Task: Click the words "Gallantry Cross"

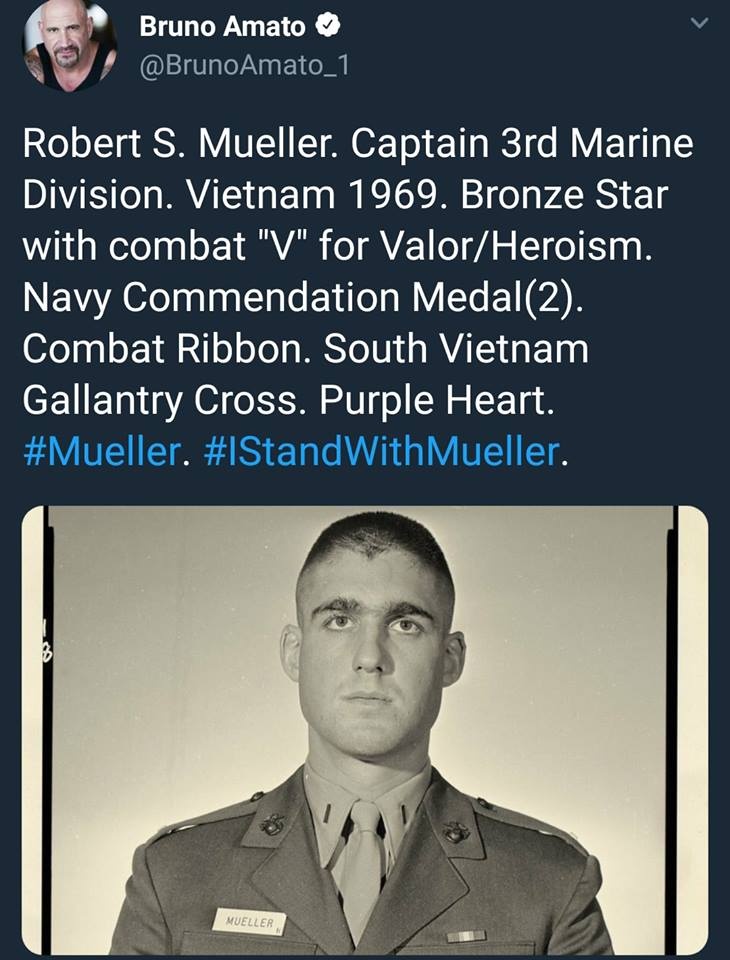Action: tap(164, 400)
